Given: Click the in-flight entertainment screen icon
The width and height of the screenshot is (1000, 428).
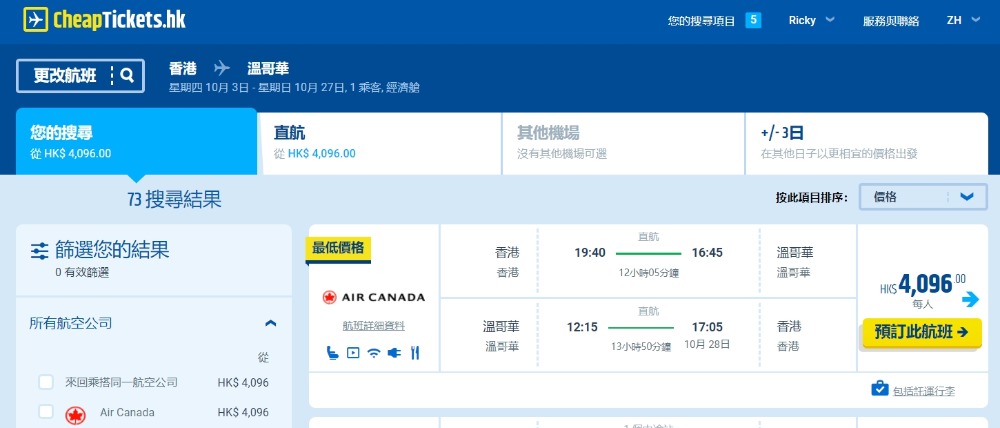Looking at the screenshot, I should pos(352,352).
